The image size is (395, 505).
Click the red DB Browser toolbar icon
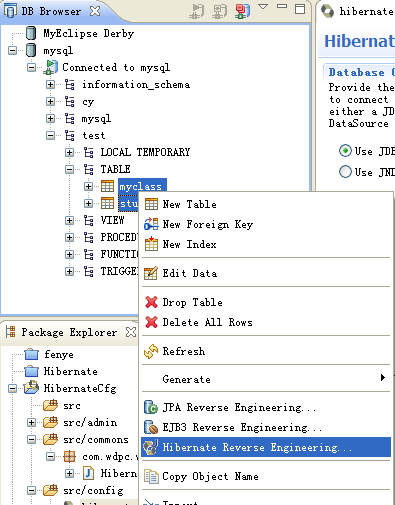(242, 11)
